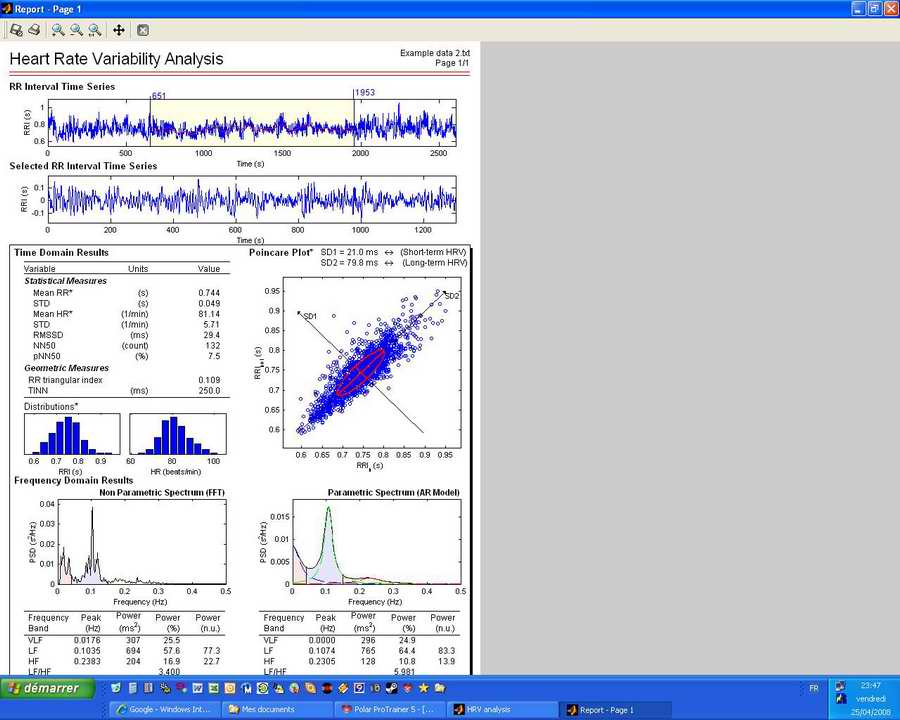
Task: Select the zoom in magnifier tool
Action: pyautogui.click(x=58, y=31)
